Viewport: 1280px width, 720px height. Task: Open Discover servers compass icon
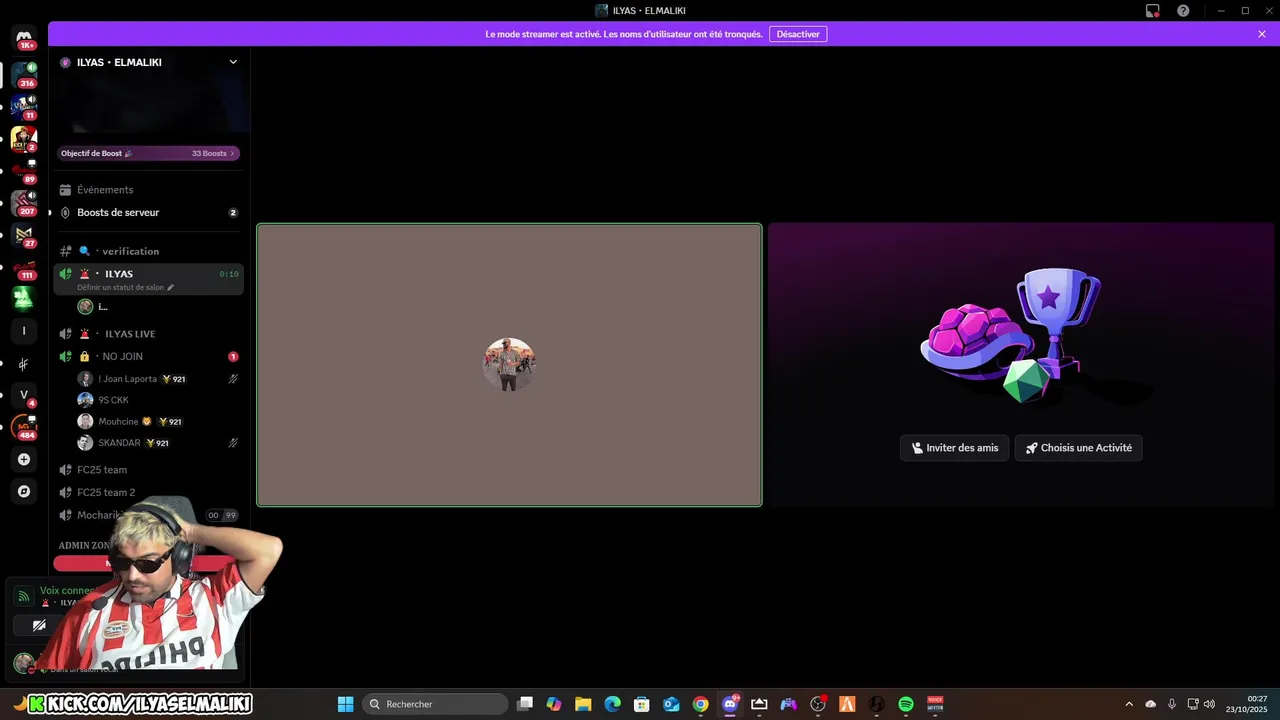click(24, 491)
